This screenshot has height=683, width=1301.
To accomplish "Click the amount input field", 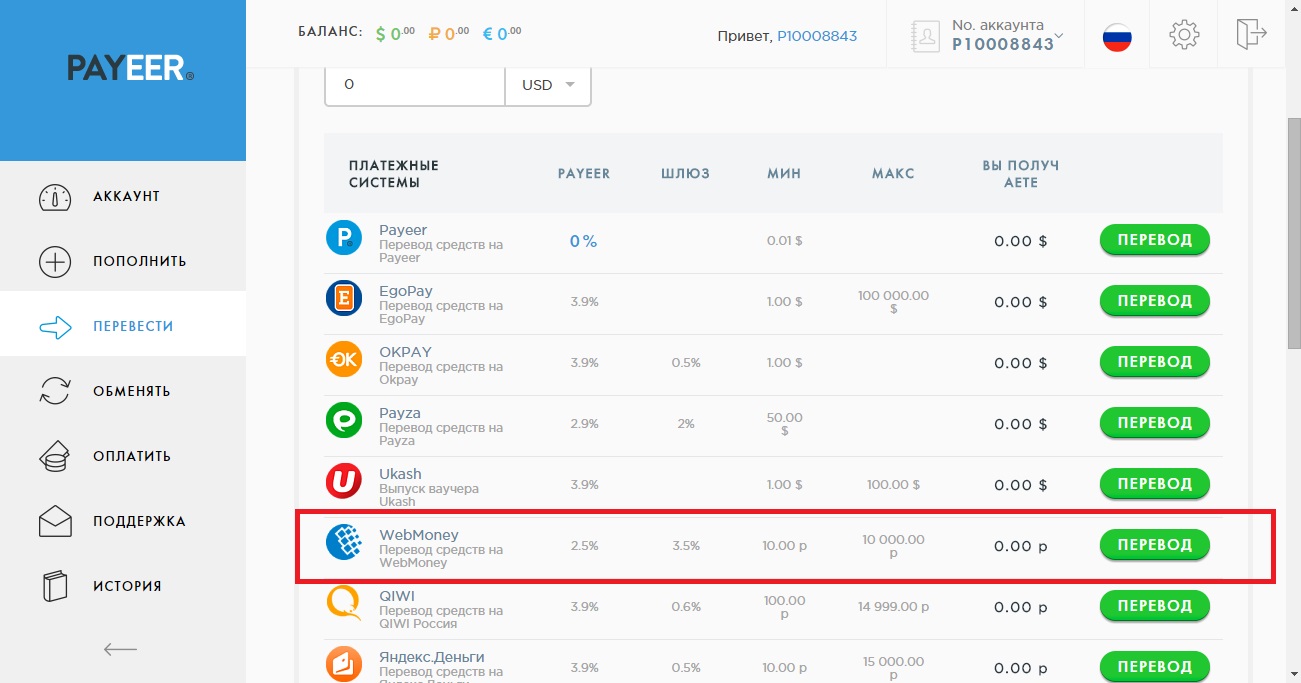I will pos(415,85).
